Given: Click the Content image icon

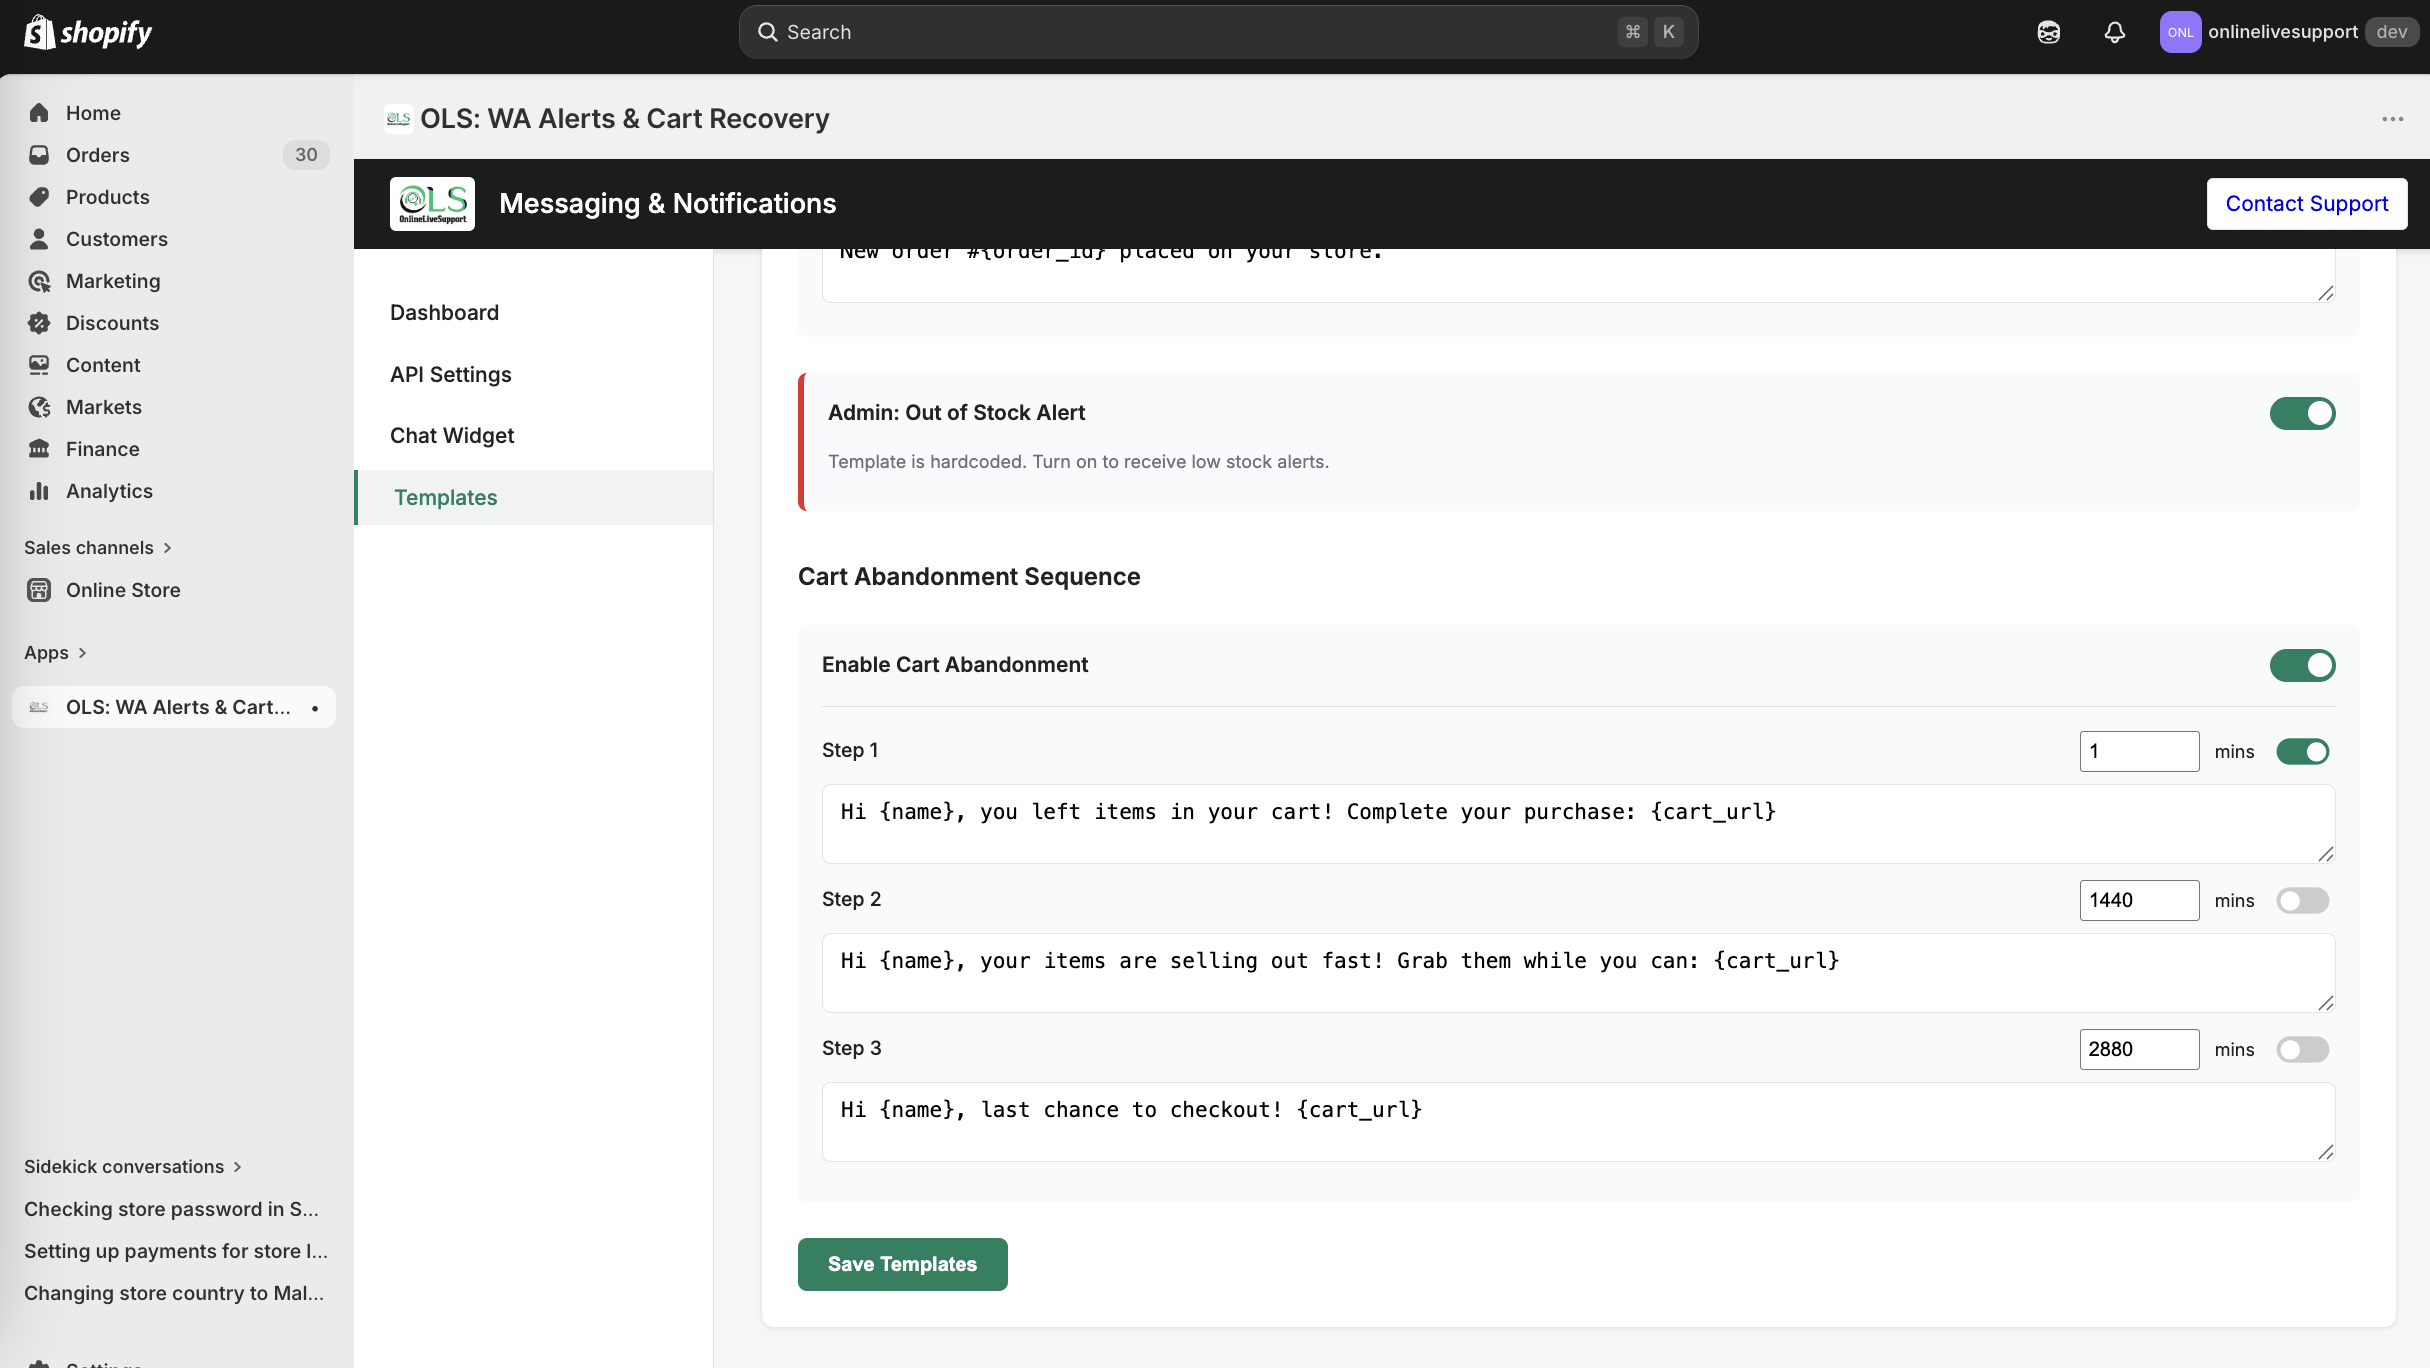Looking at the screenshot, I should (x=39, y=365).
